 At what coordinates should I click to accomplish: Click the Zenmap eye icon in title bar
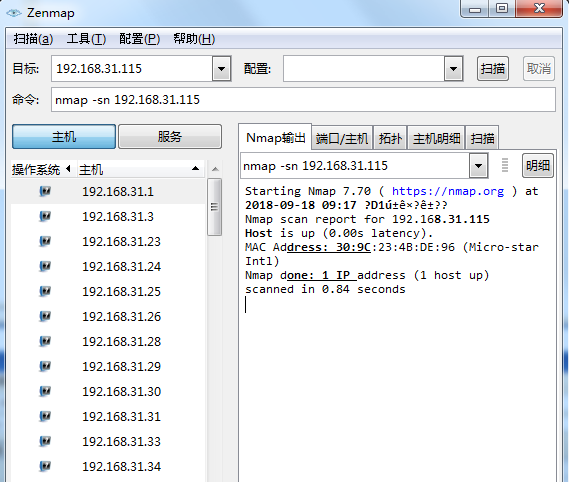pyautogui.click(x=14, y=13)
